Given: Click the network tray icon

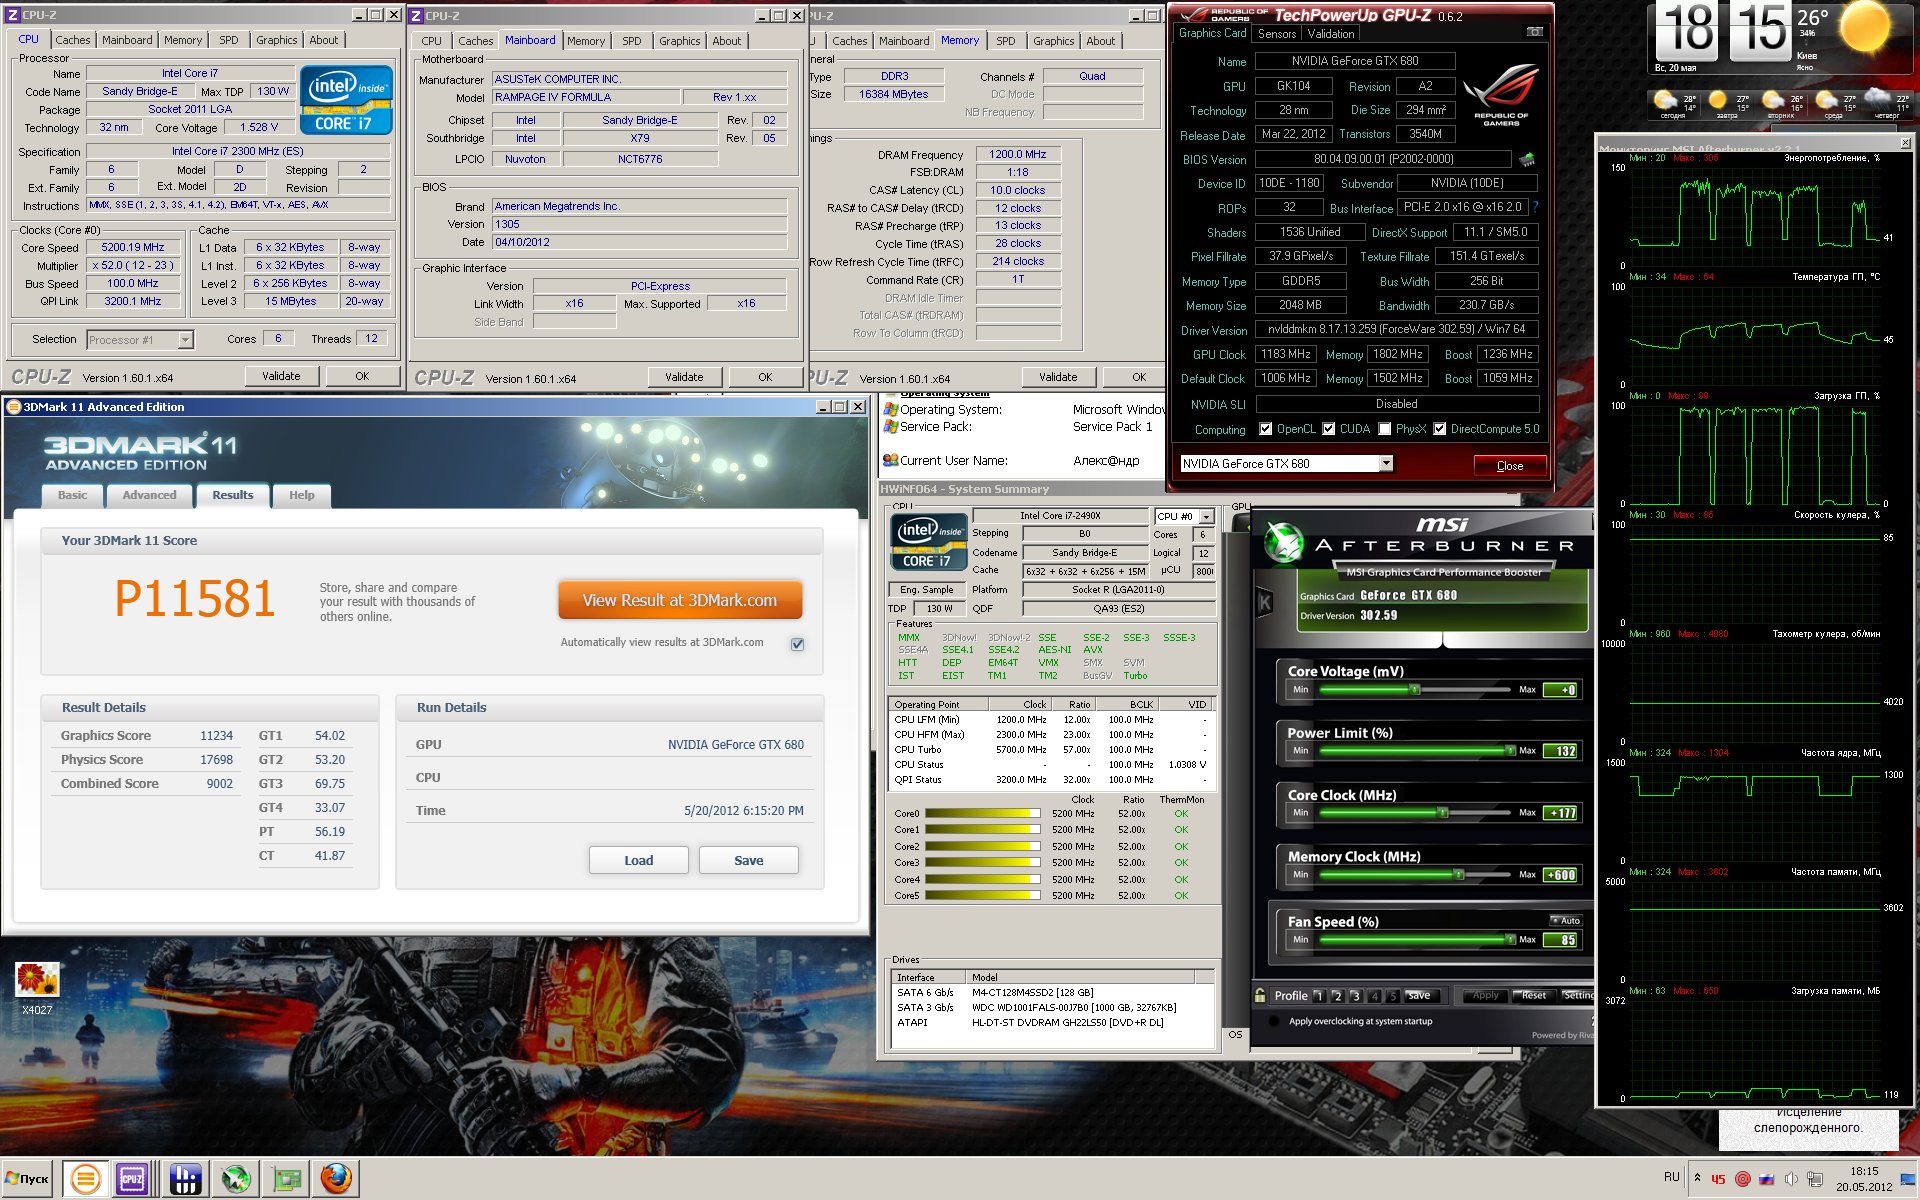Looking at the screenshot, I should pos(1815,1179).
